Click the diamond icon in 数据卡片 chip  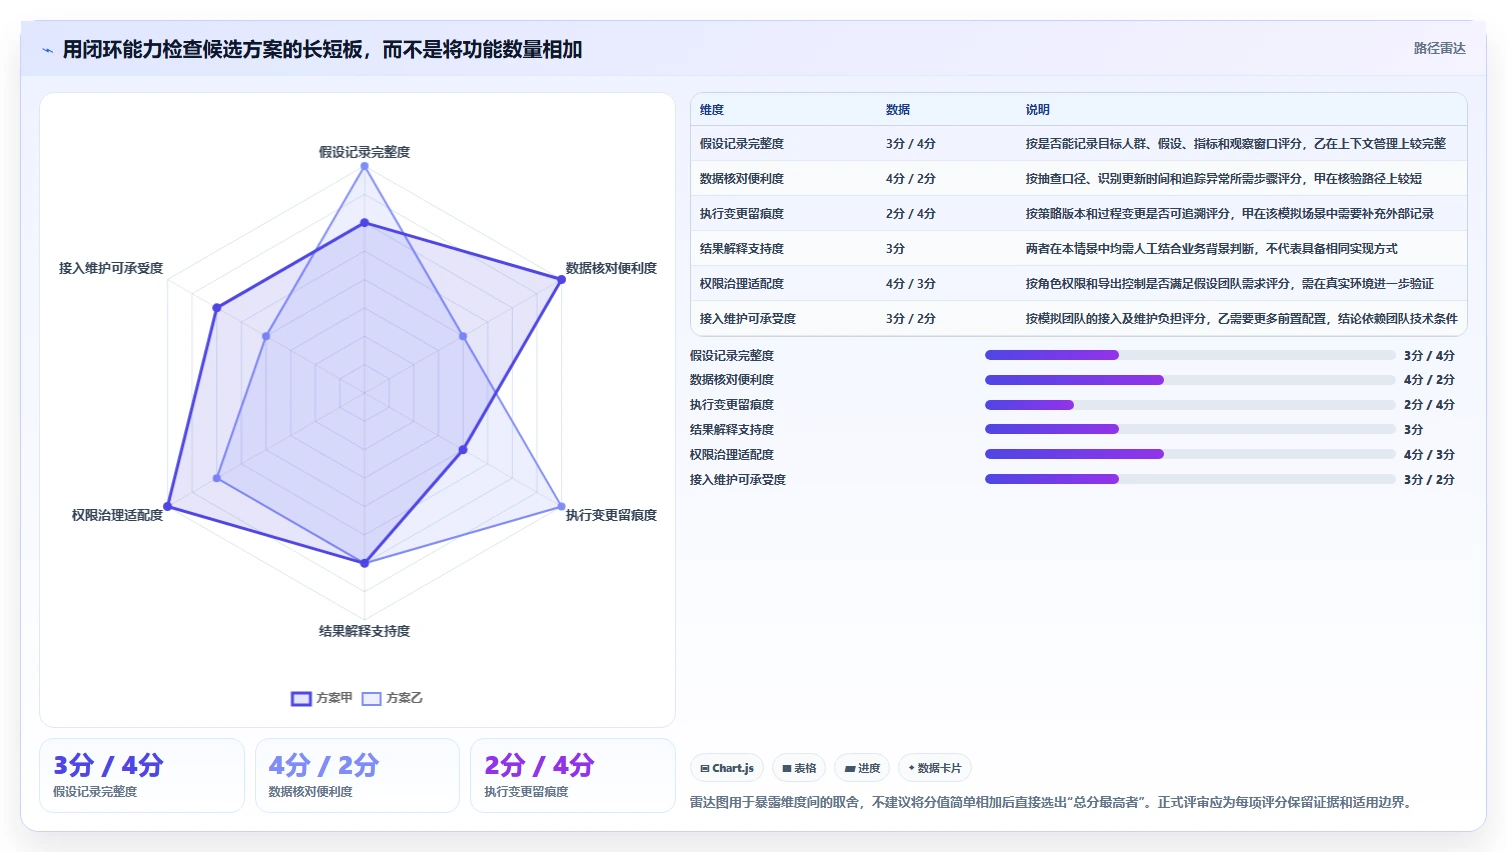pos(911,768)
